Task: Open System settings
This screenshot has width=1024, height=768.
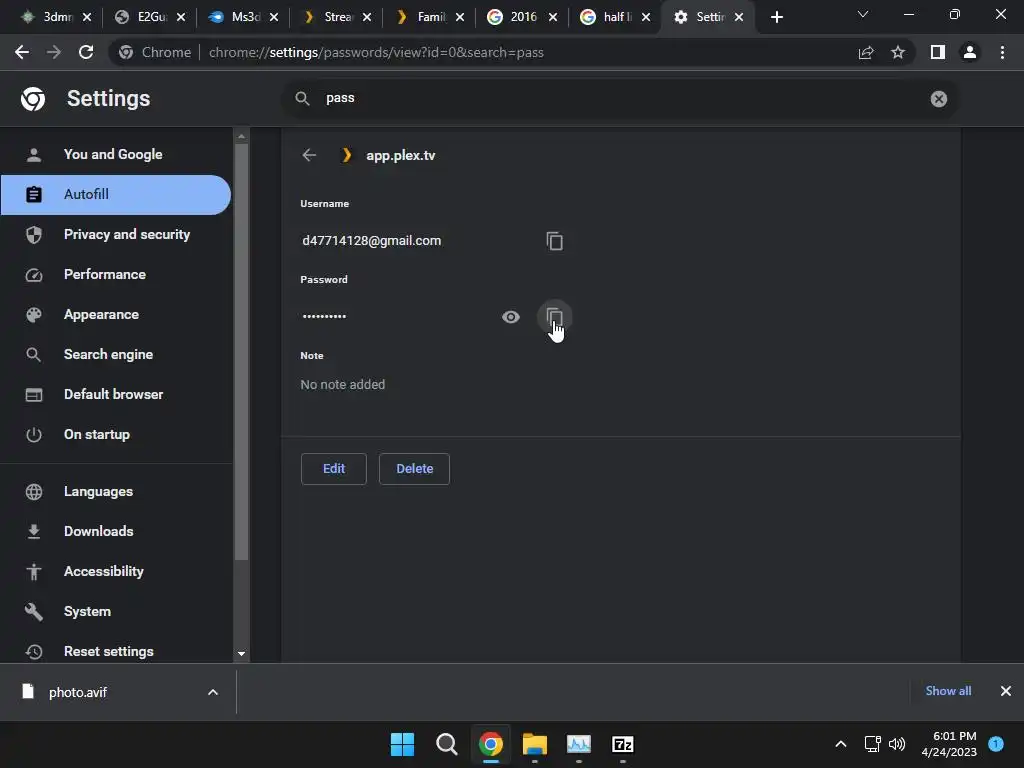Action: 116,611
